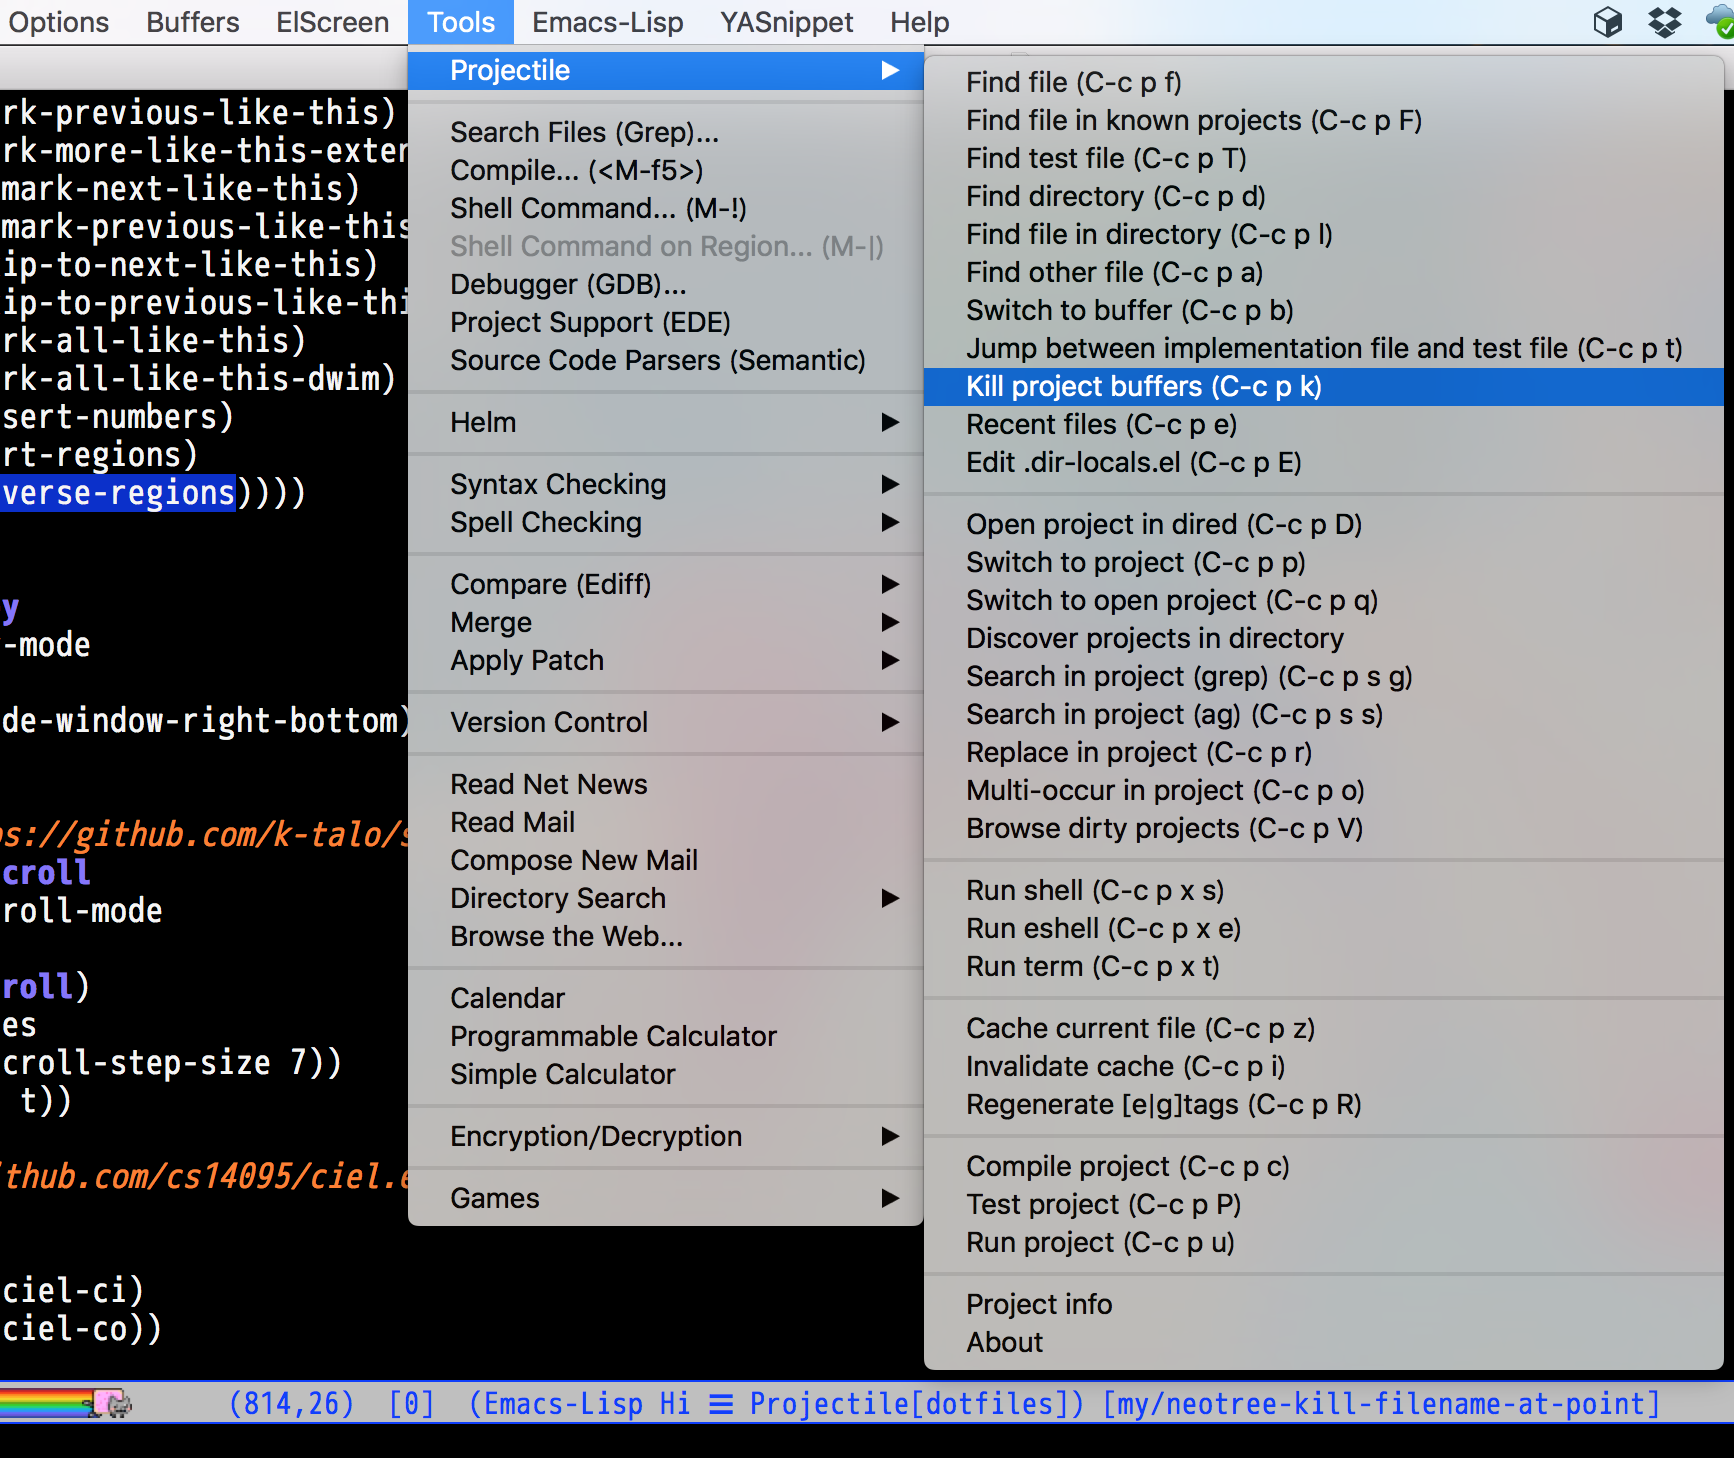Choose Find file in known projects
This screenshot has width=1734, height=1458.
1324,120
